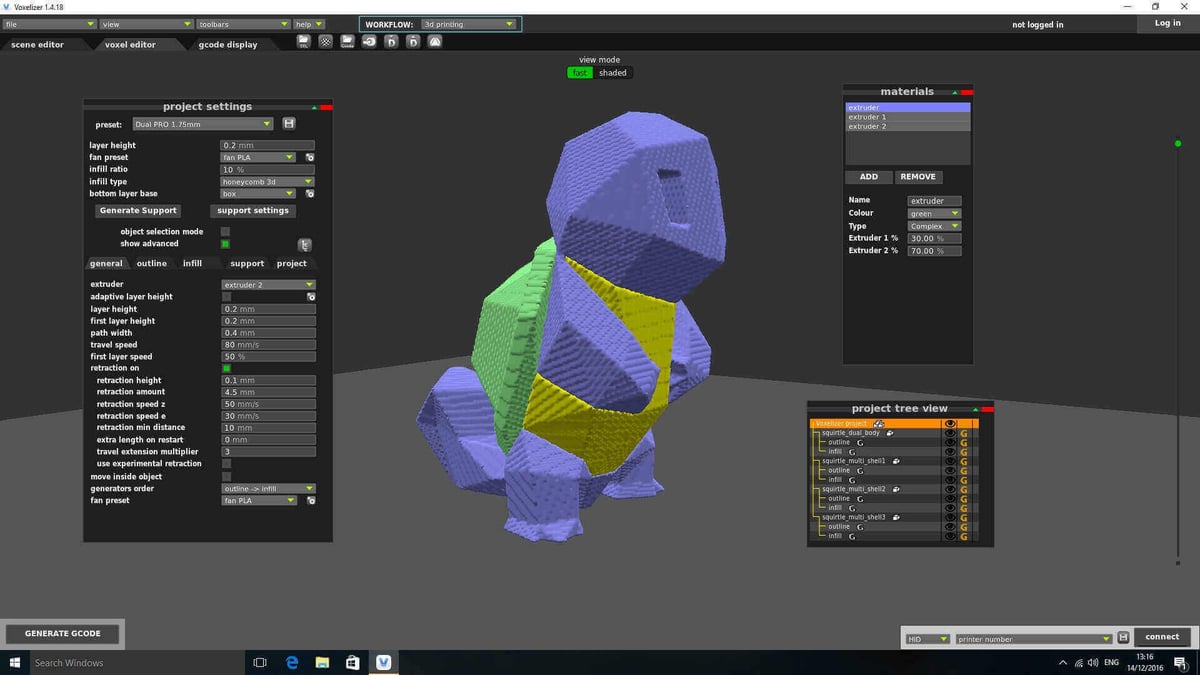Screen dimensions: 1200x675
Task: Close the materials panel red button
Action: click(x=967, y=92)
